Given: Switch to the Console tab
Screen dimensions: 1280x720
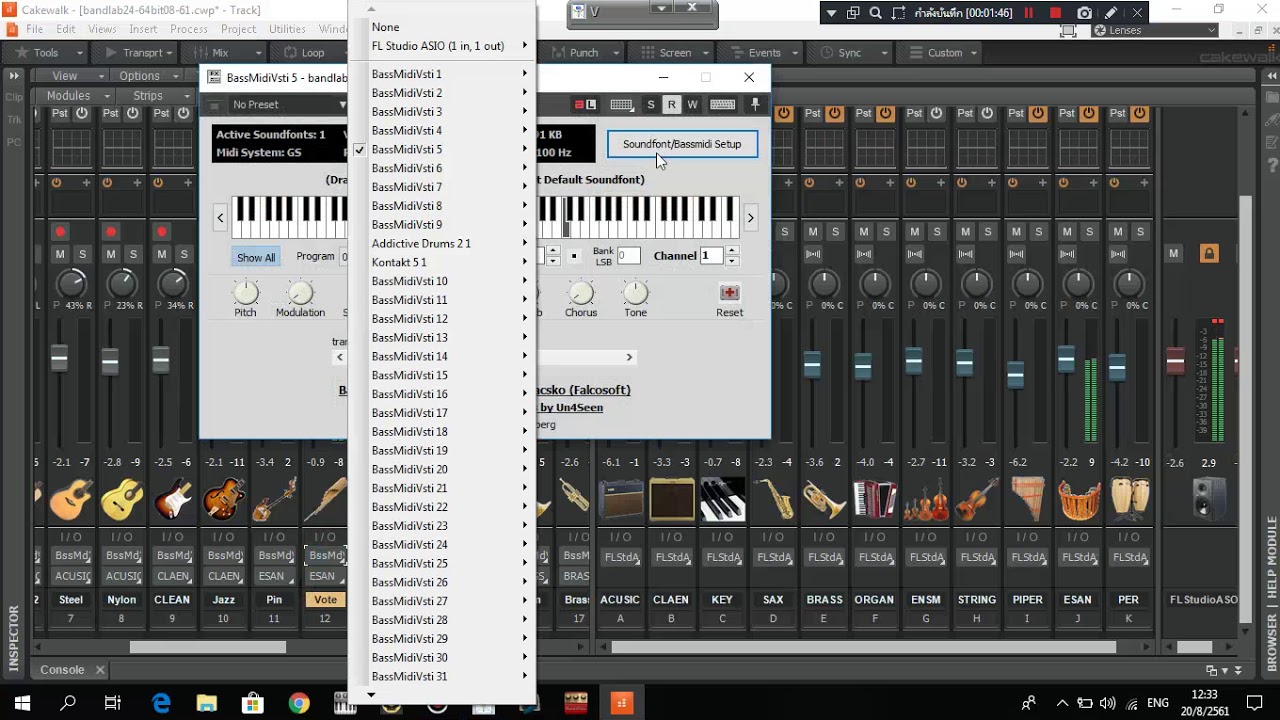Looking at the screenshot, I should pyautogui.click(x=62, y=670).
